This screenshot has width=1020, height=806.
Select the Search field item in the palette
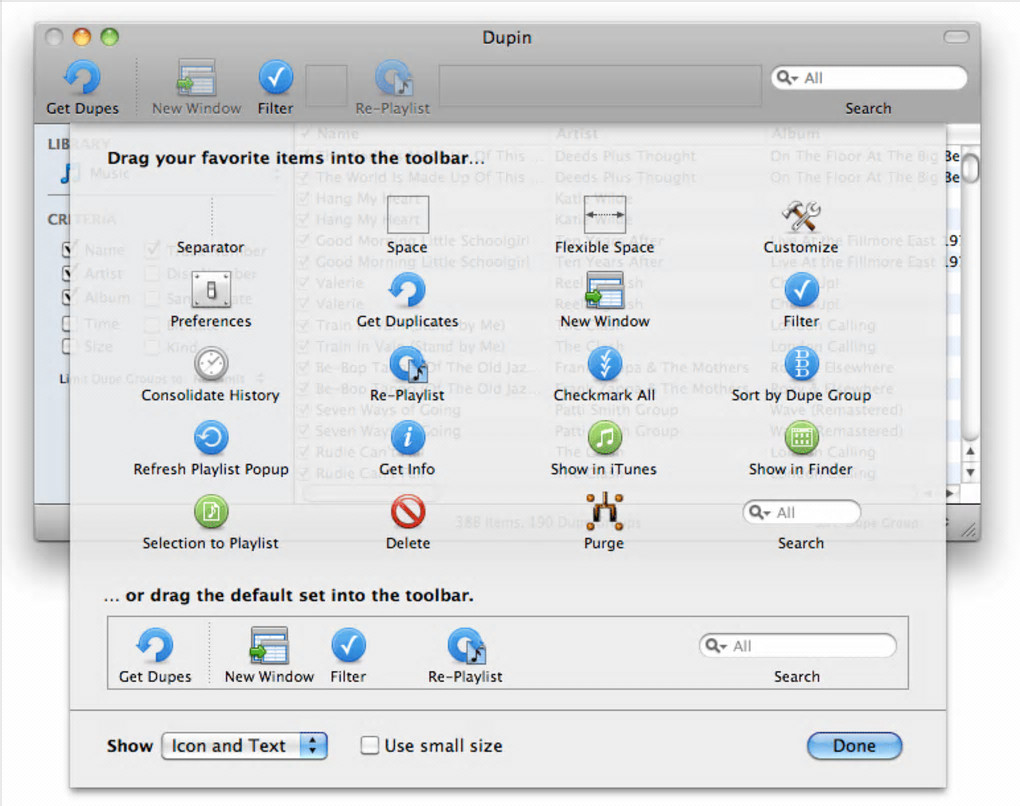pos(801,513)
